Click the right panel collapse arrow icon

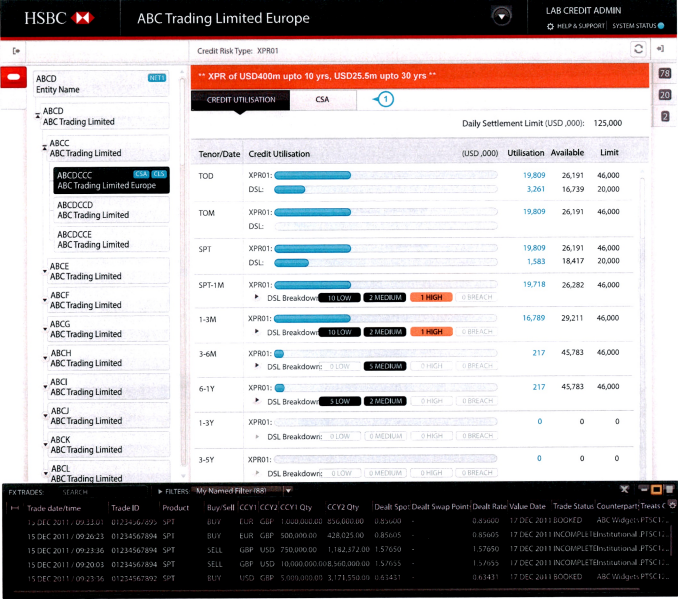coord(662,48)
